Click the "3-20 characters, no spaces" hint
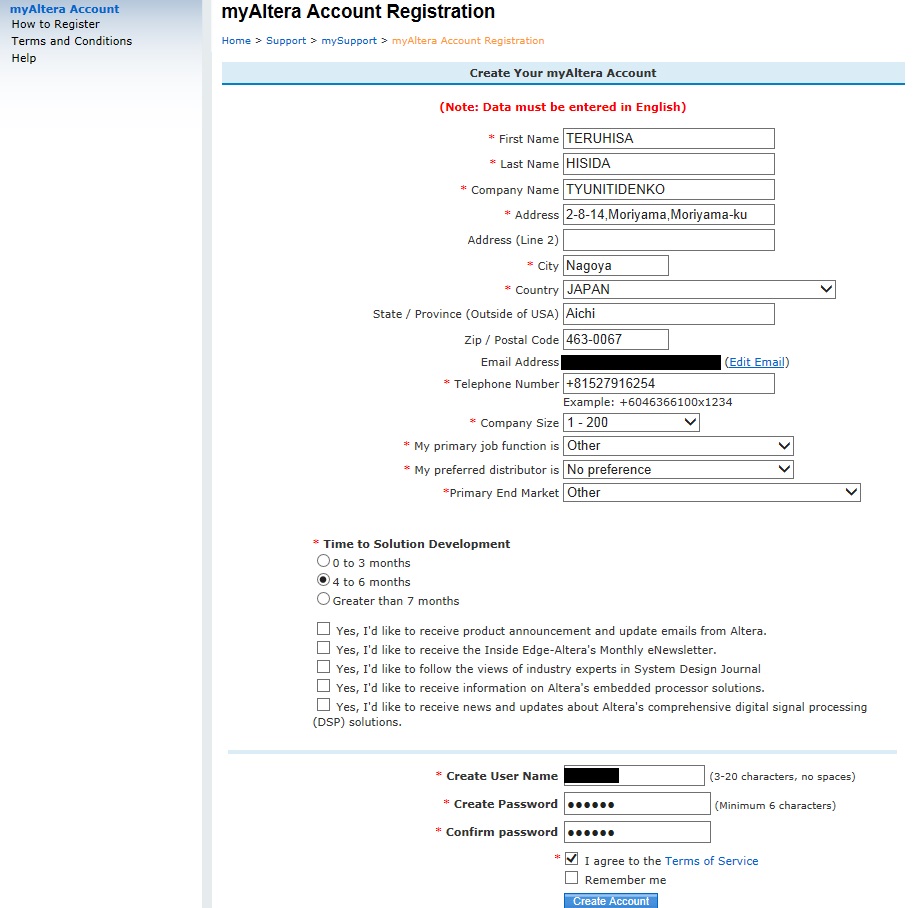The width and height of the screenshot is (924, 908). pos(782,777)
